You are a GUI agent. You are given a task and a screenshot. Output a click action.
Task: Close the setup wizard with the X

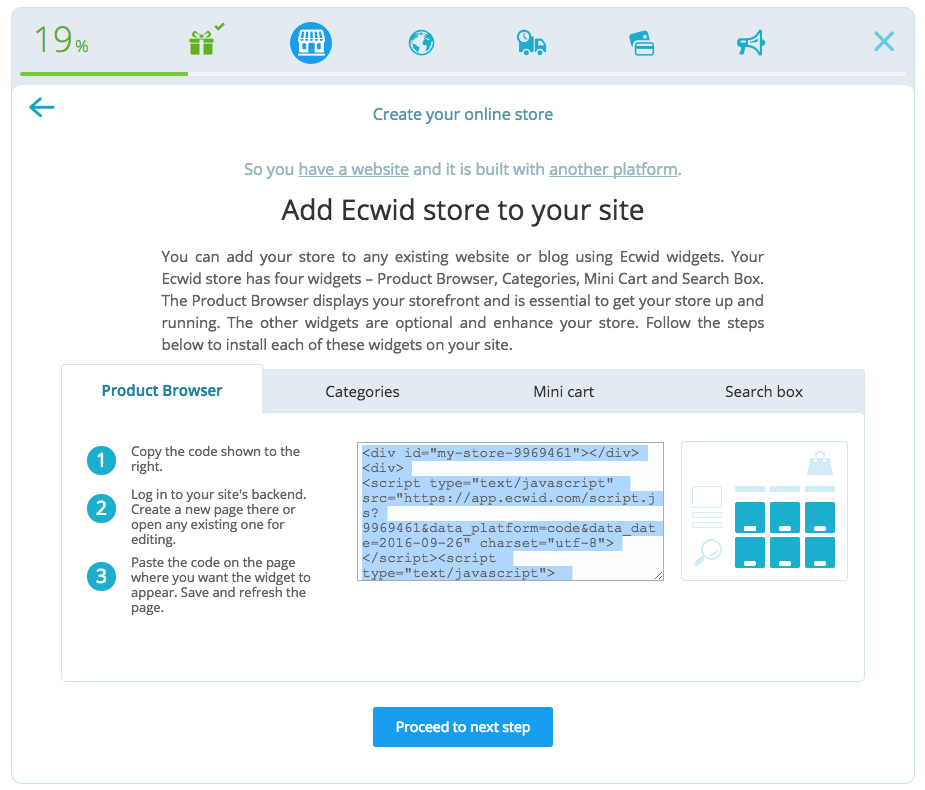(884, 41)
